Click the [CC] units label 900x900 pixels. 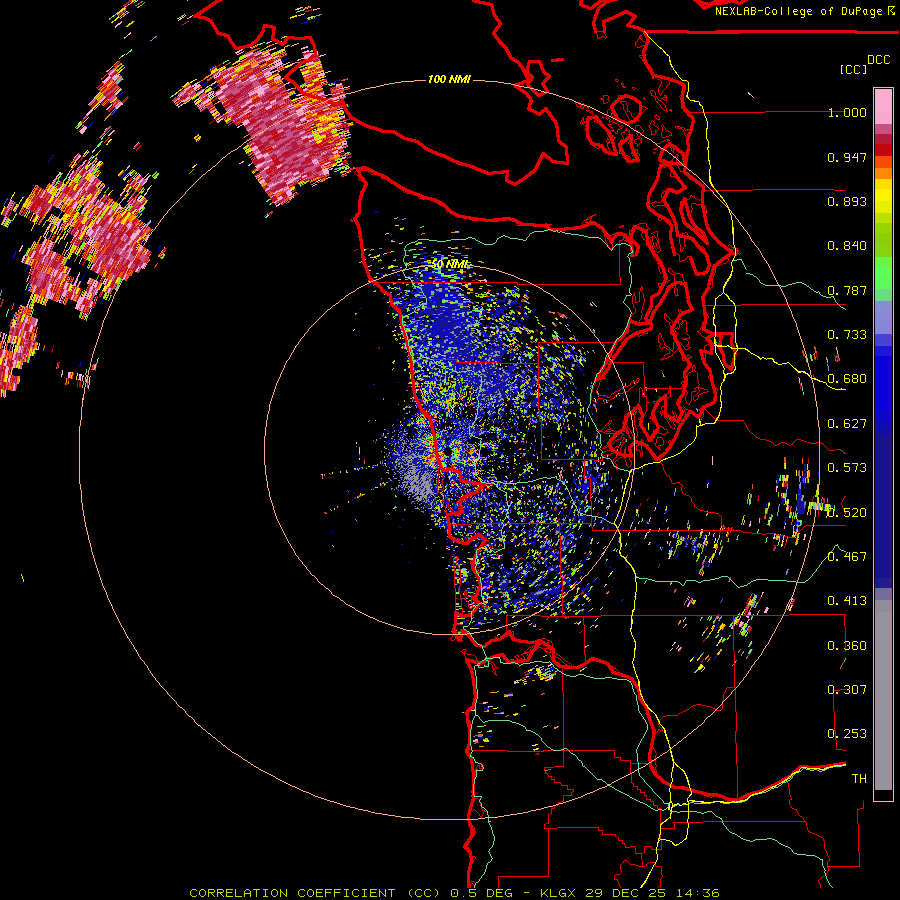853,69
